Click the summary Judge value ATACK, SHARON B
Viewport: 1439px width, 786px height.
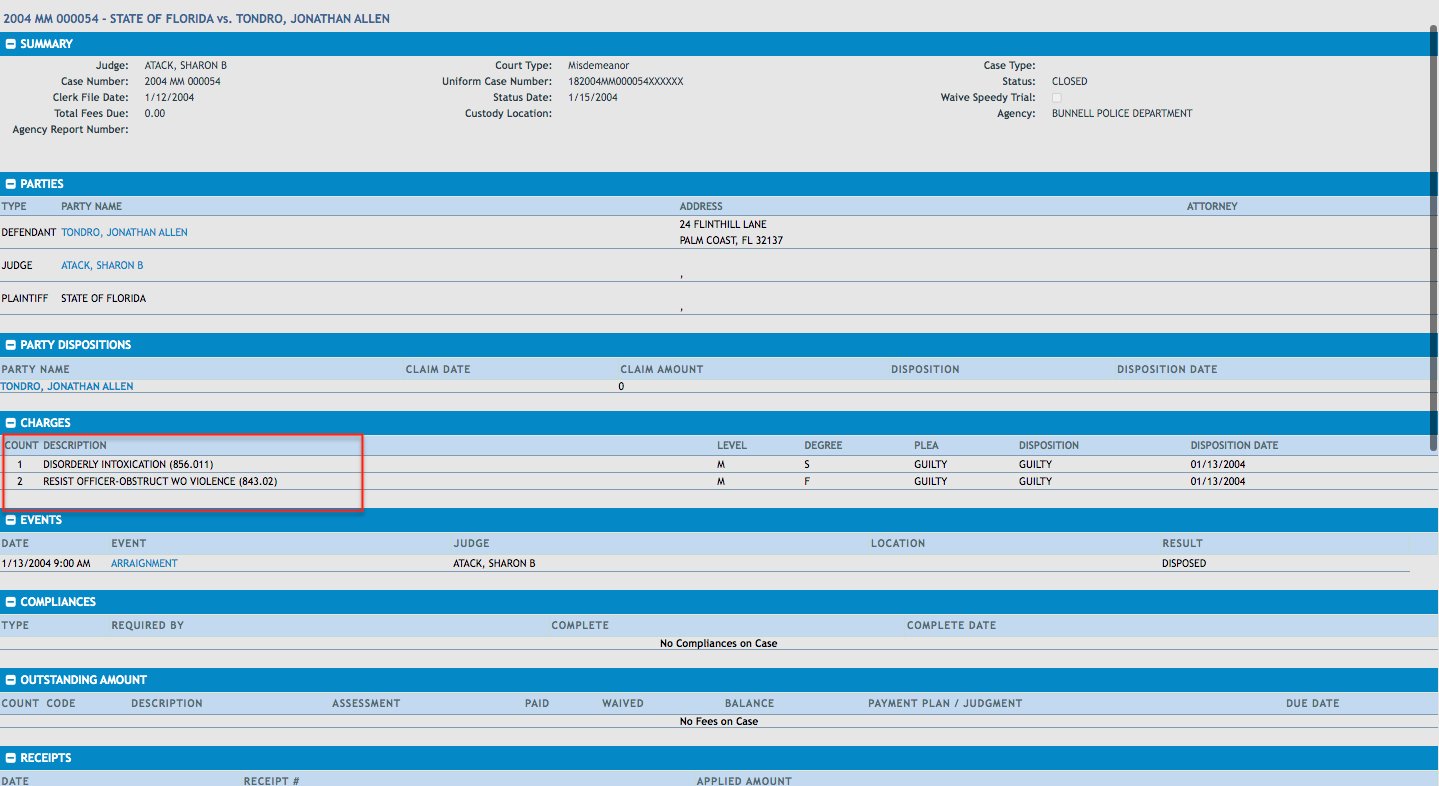tap(186, 65)
